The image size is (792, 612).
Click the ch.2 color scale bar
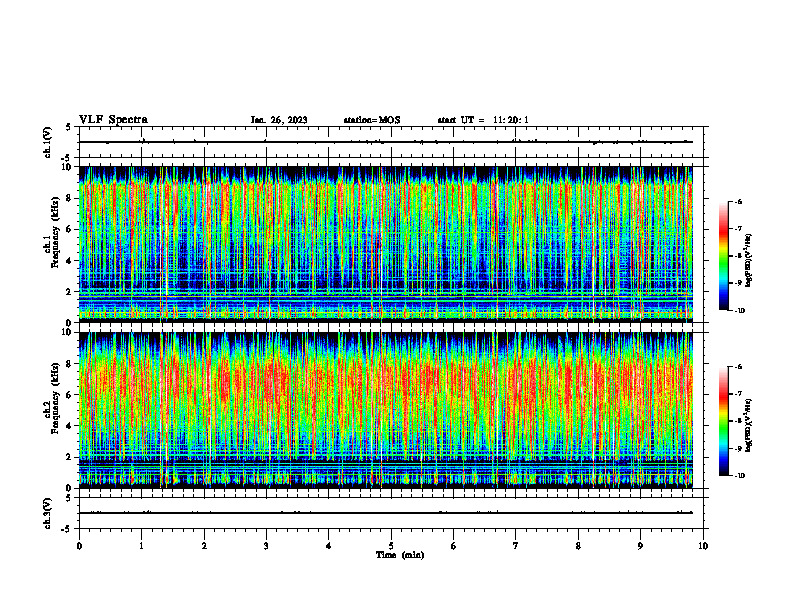[723, 421]
